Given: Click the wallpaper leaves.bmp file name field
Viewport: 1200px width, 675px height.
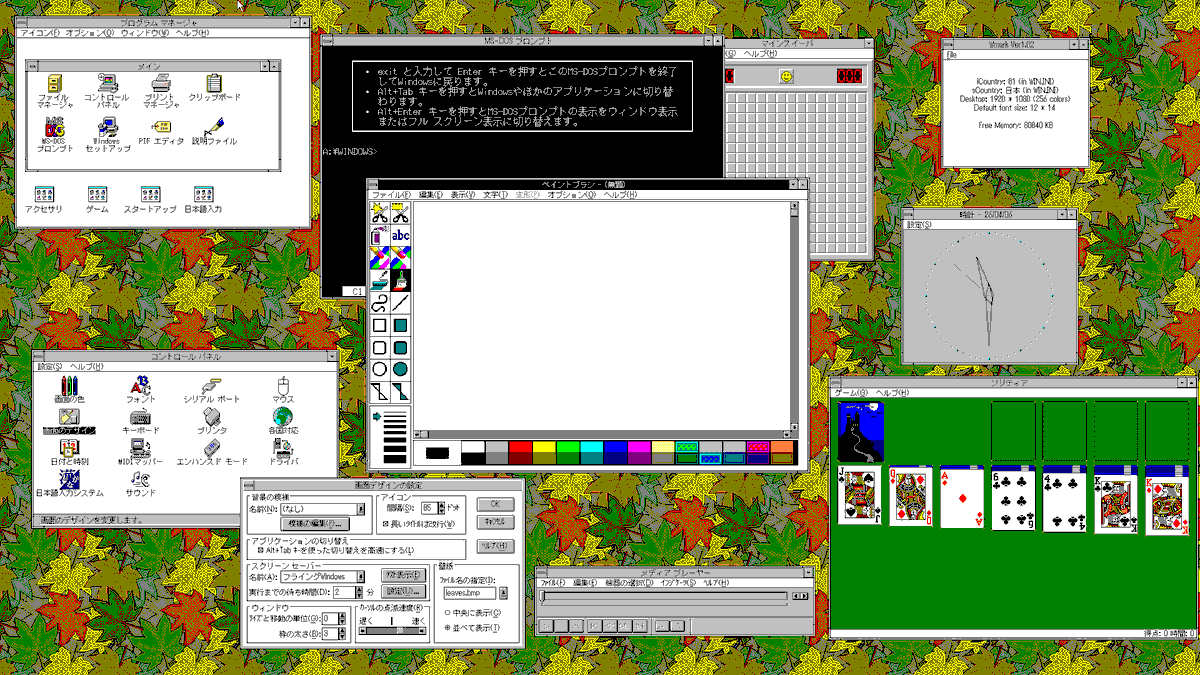Looking at the screenshot, I should [469, 593].
